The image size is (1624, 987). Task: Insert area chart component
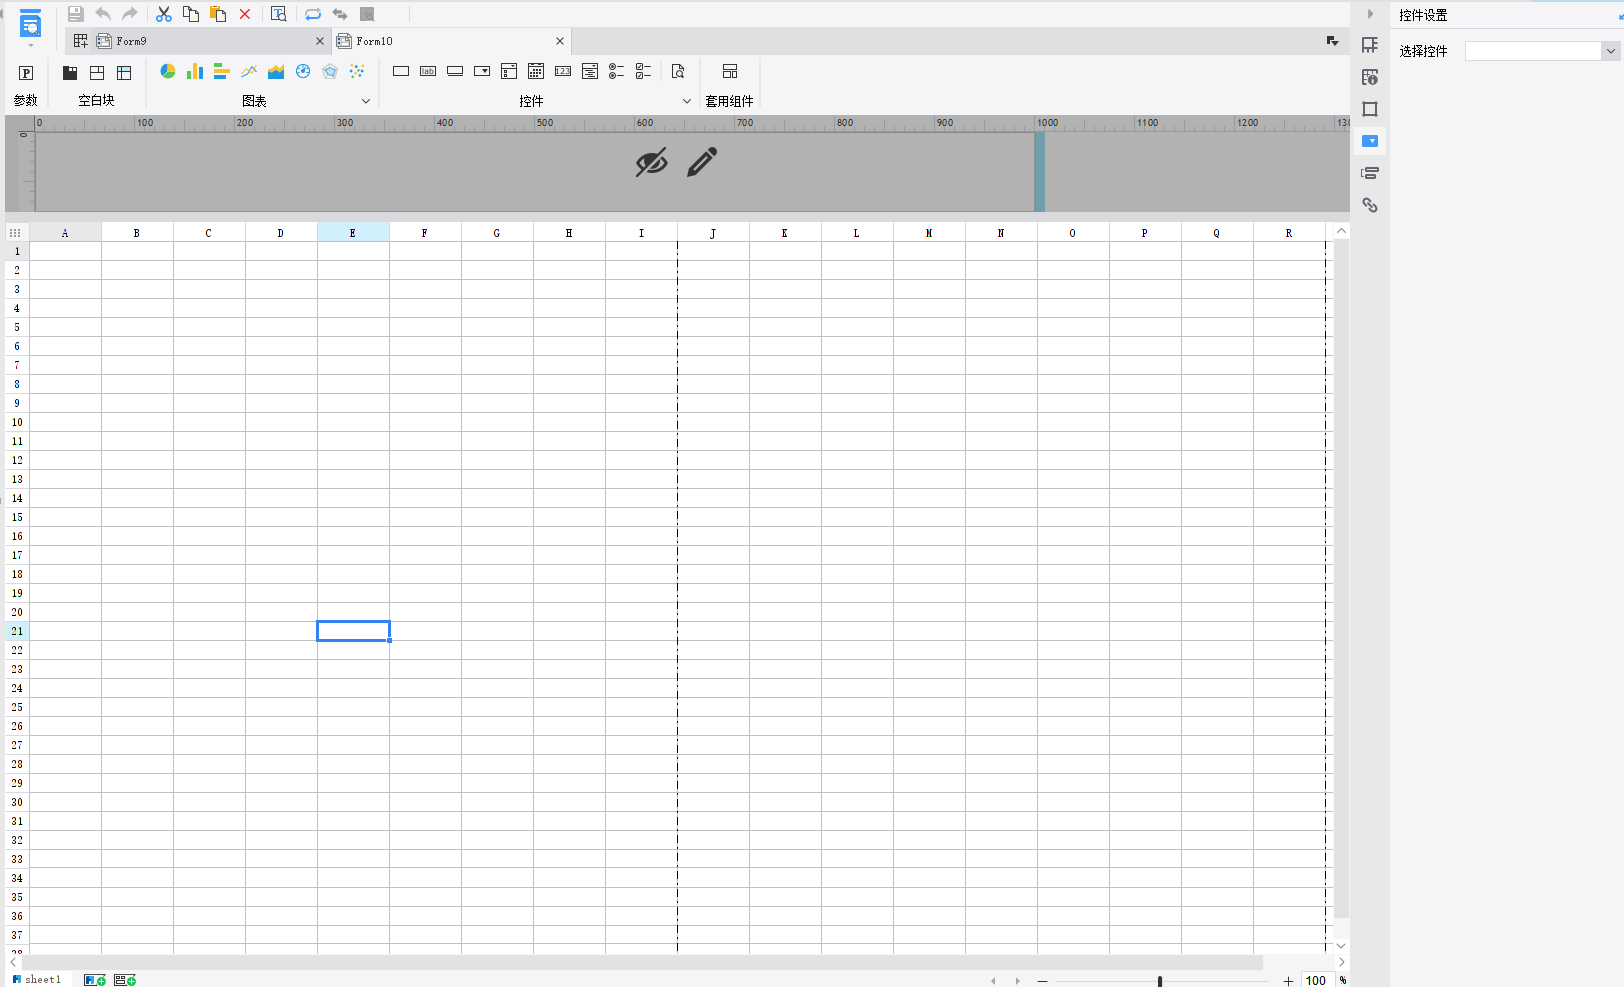click(x=276, y=71)
